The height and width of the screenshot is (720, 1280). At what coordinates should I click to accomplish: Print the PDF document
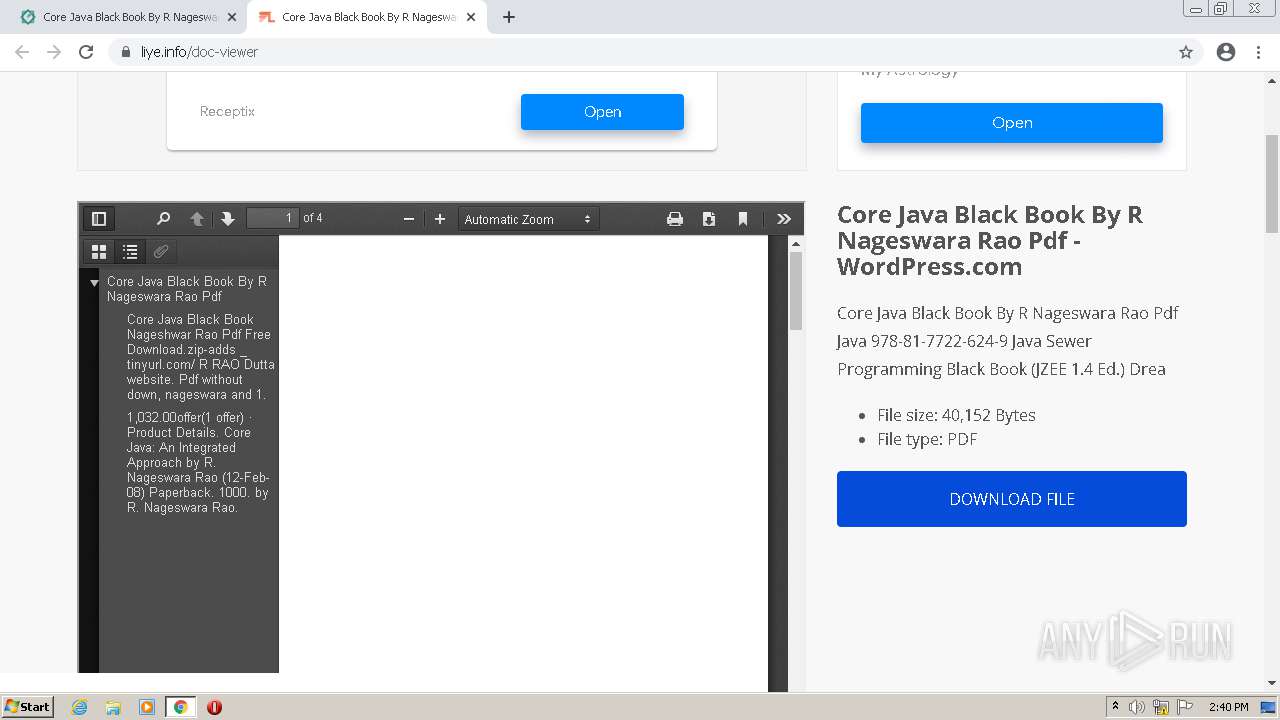pyautogui.click(x=675, y=219)
